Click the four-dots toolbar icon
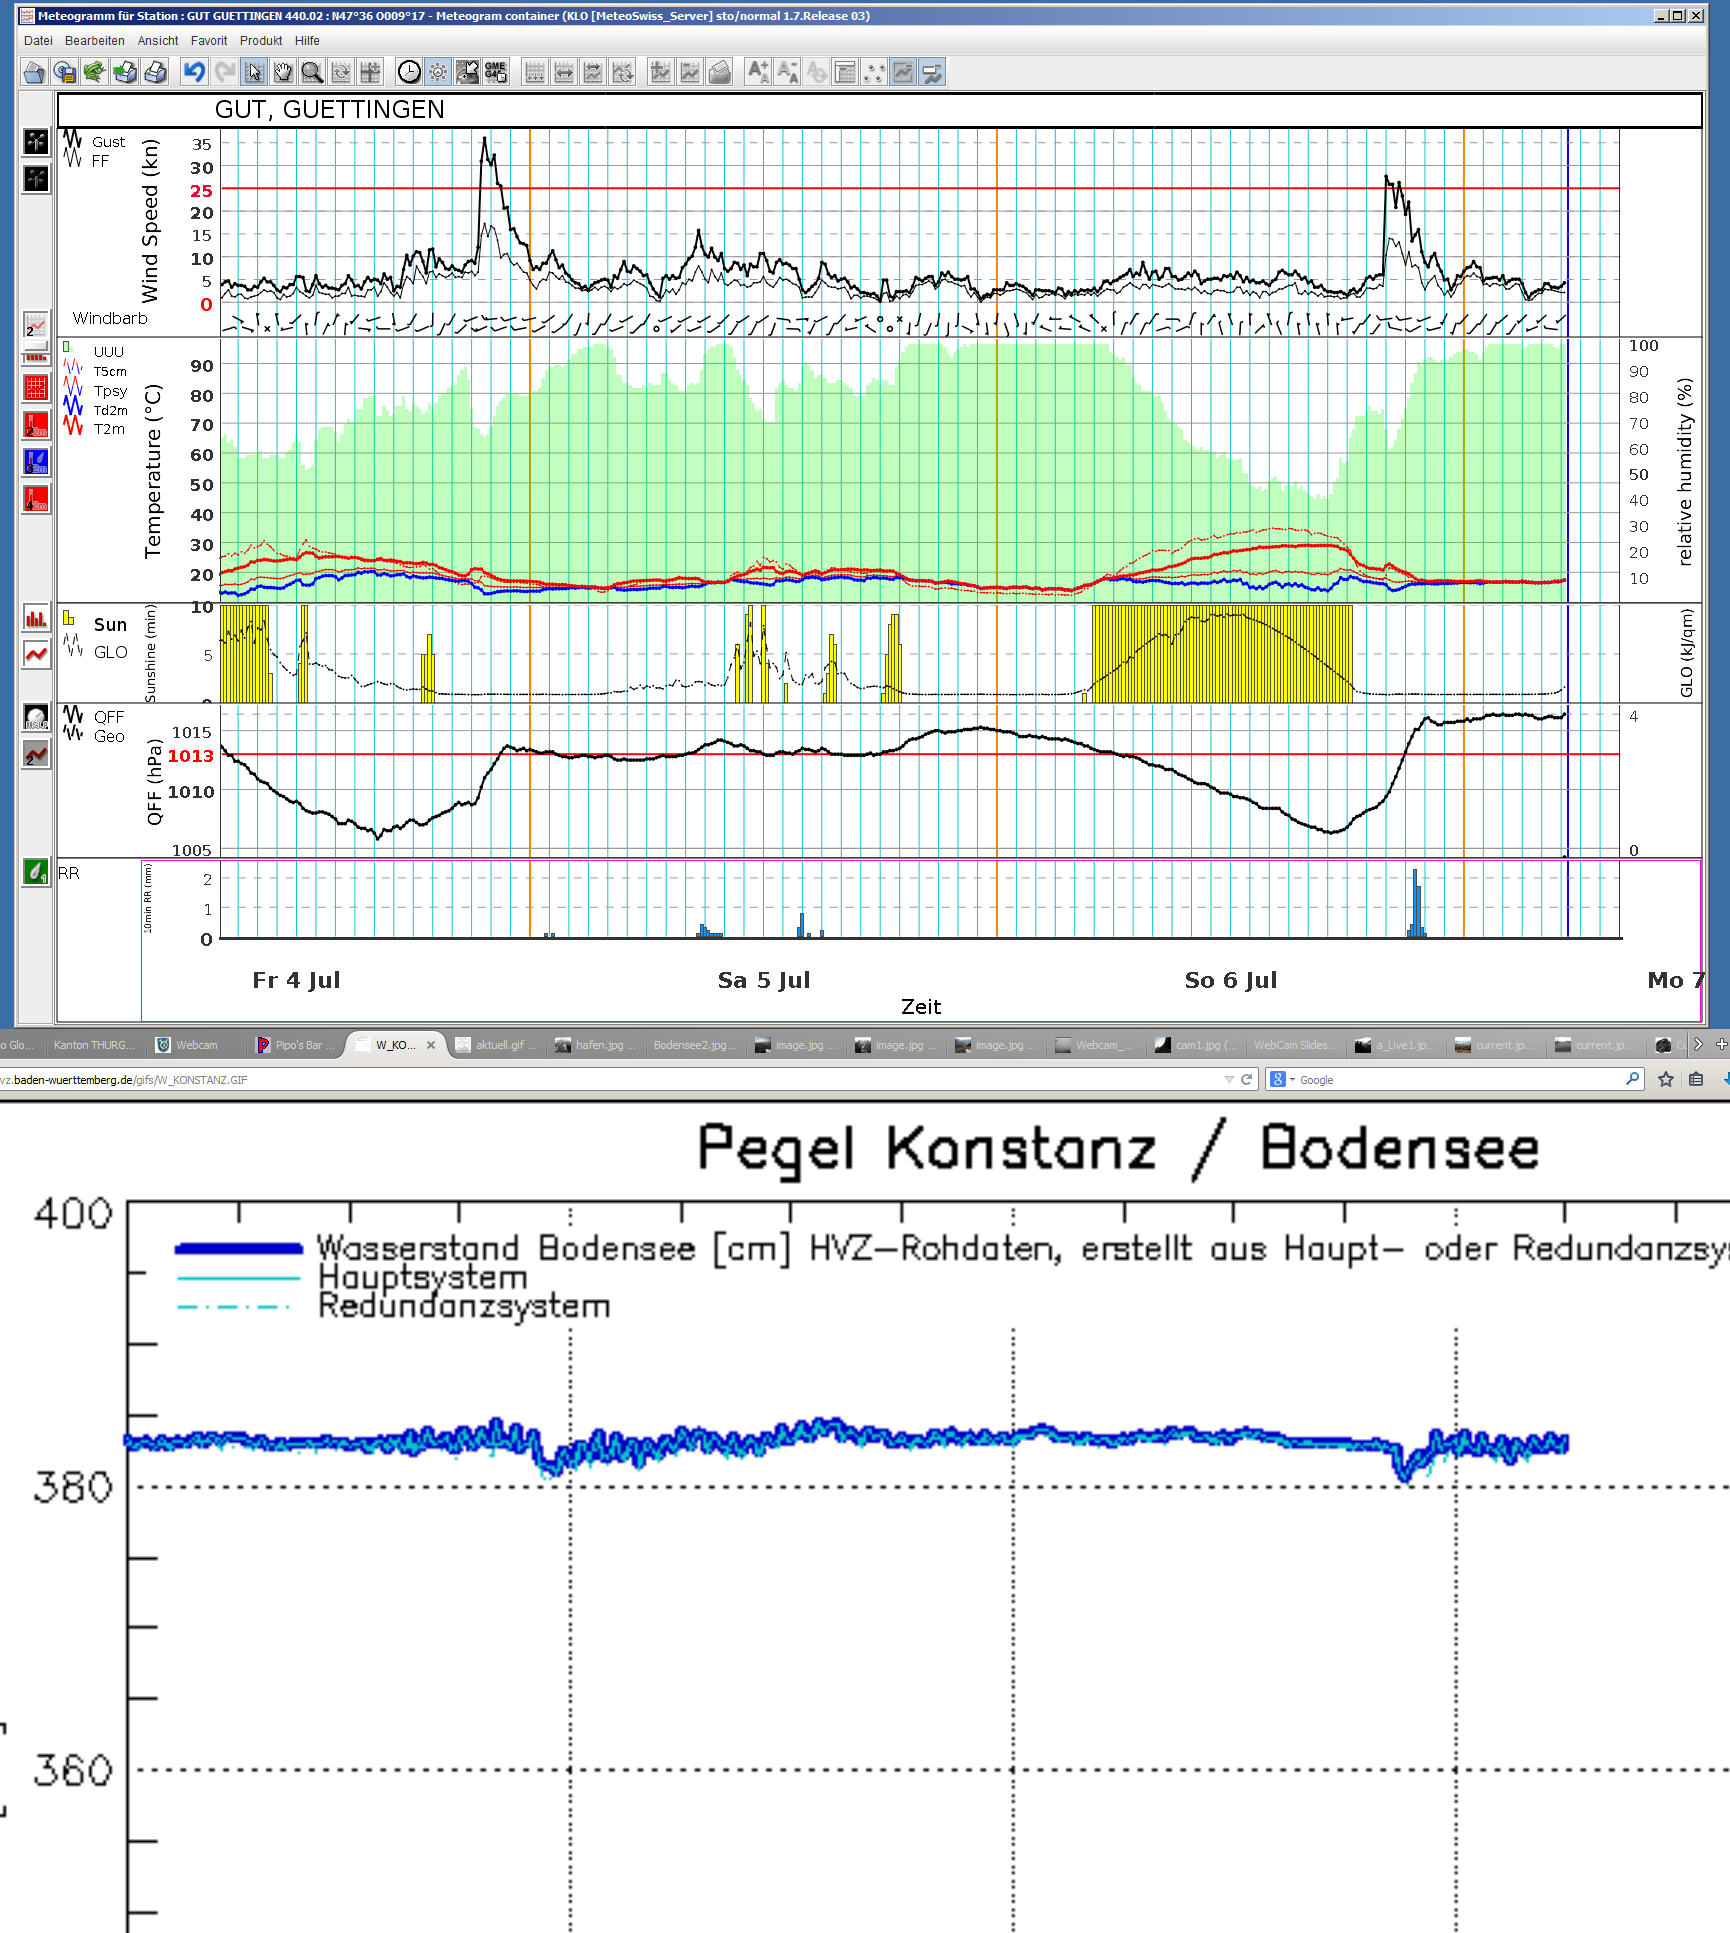 coord(874,72)
